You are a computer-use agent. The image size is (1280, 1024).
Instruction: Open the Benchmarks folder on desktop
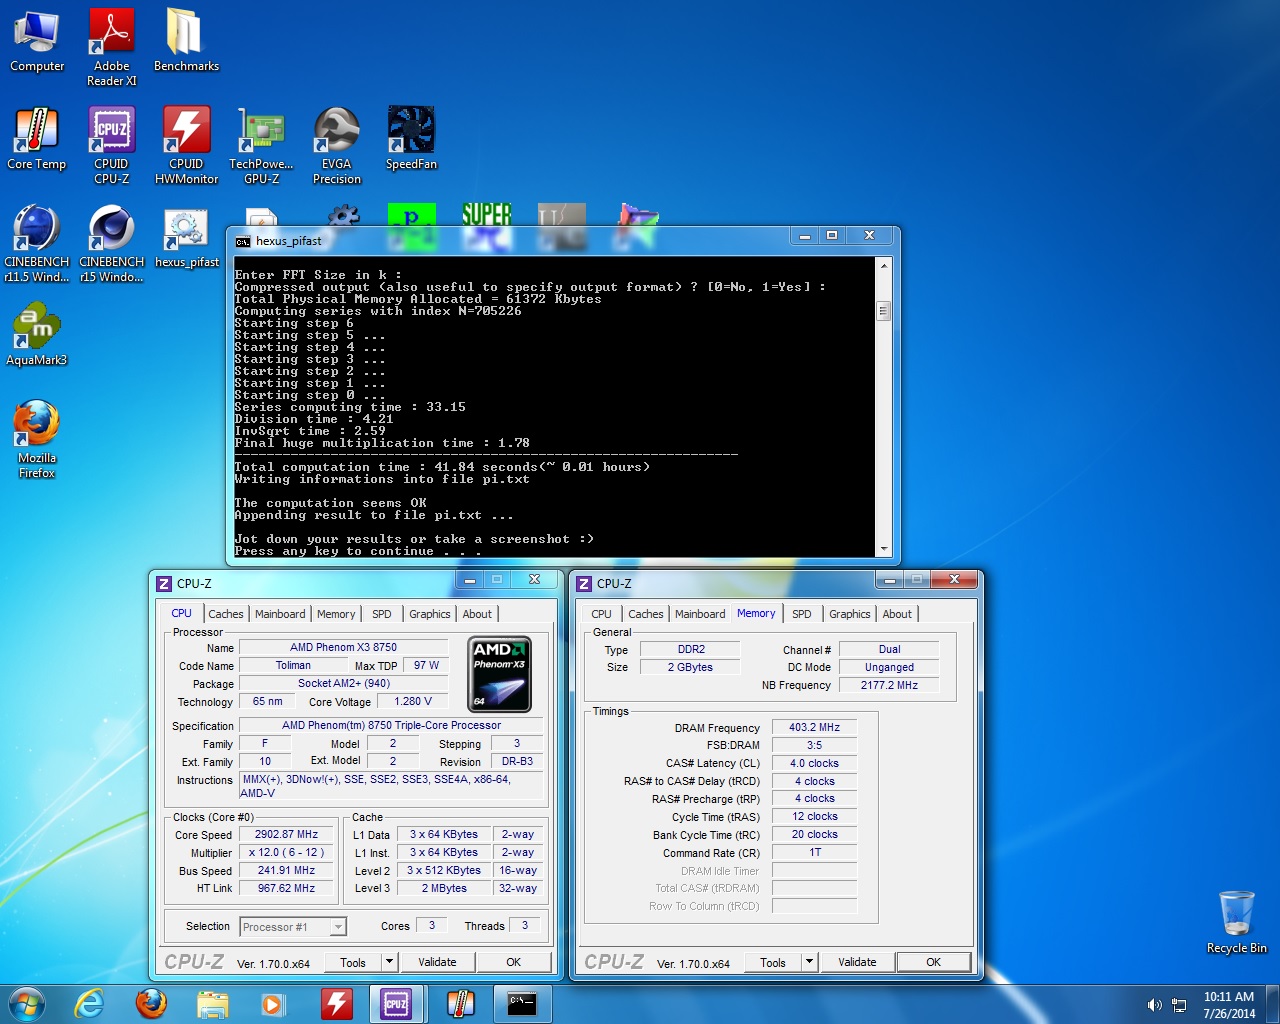point(186,40)
